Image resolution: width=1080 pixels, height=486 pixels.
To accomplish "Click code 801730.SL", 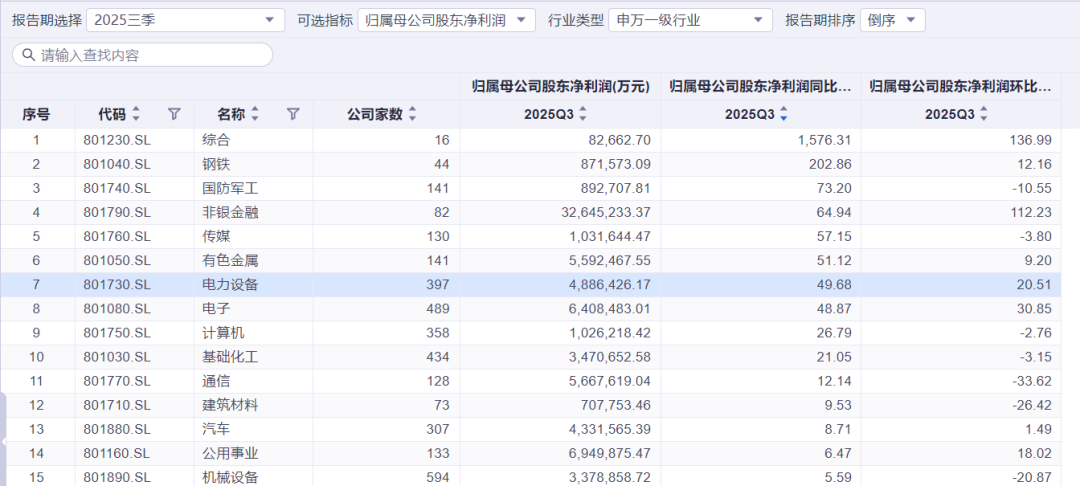I will point(116,285).
